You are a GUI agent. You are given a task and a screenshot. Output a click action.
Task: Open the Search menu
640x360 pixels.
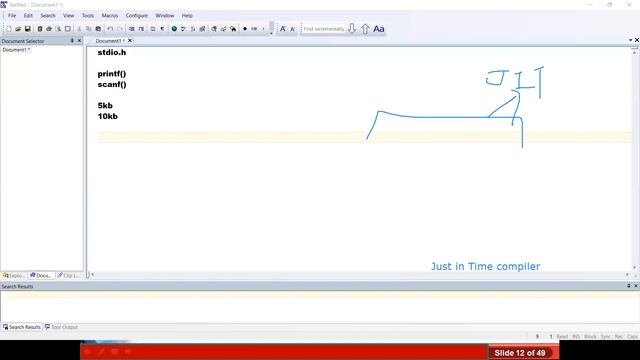[48, 16]
